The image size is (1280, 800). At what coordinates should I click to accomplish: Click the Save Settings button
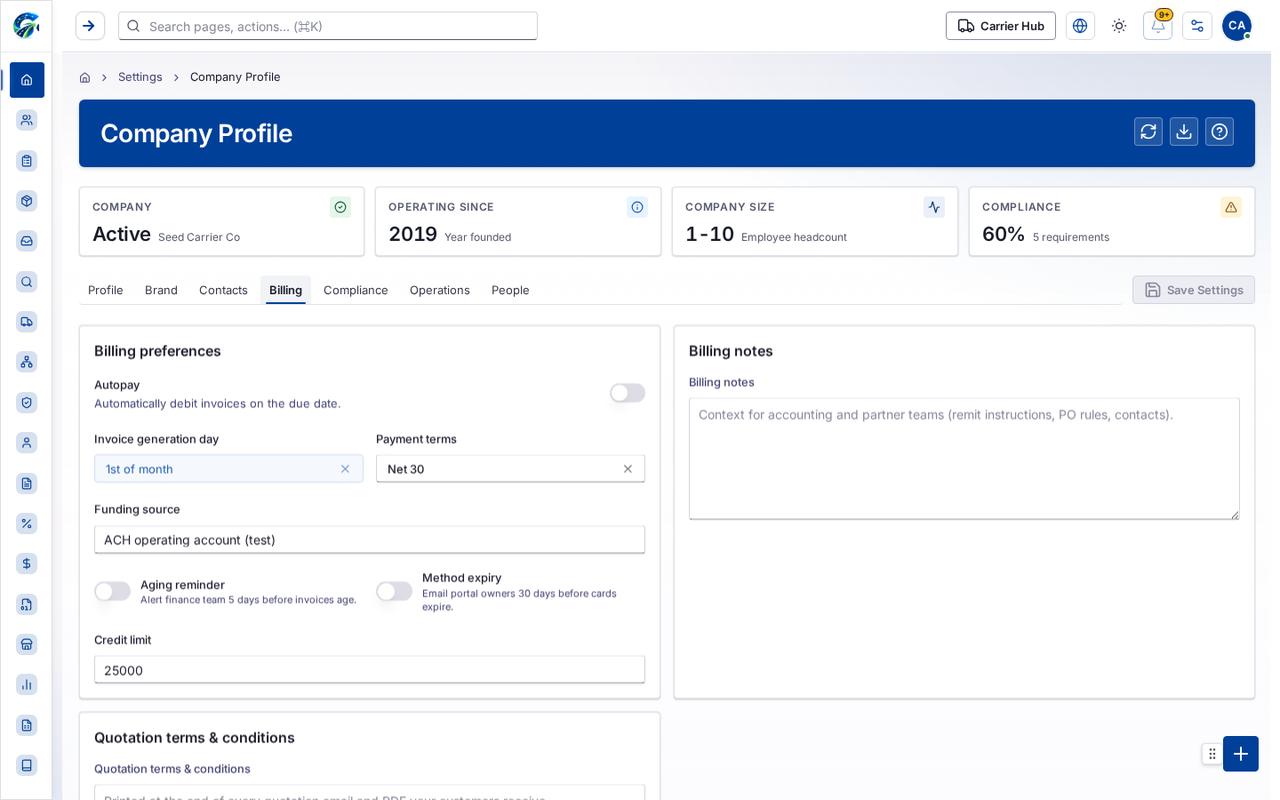point(1193,290)
